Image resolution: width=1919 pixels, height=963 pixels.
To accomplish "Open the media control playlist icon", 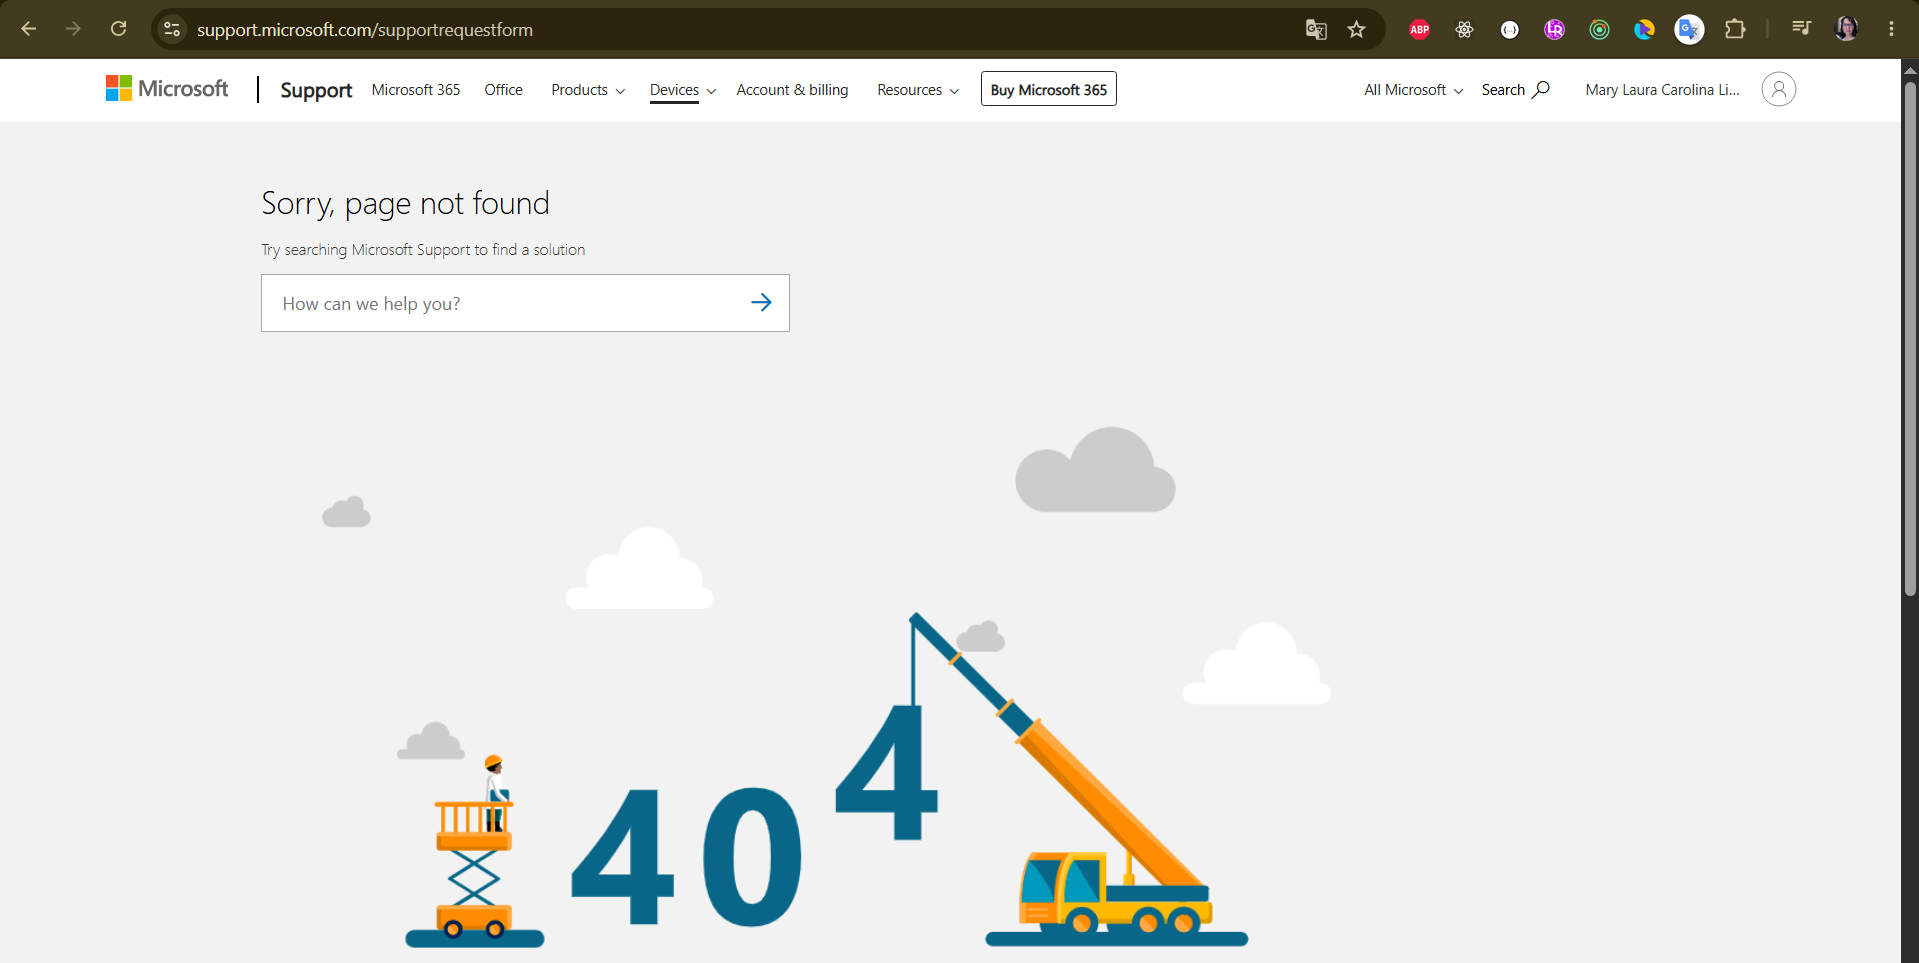I will [x=1801, y=29].
